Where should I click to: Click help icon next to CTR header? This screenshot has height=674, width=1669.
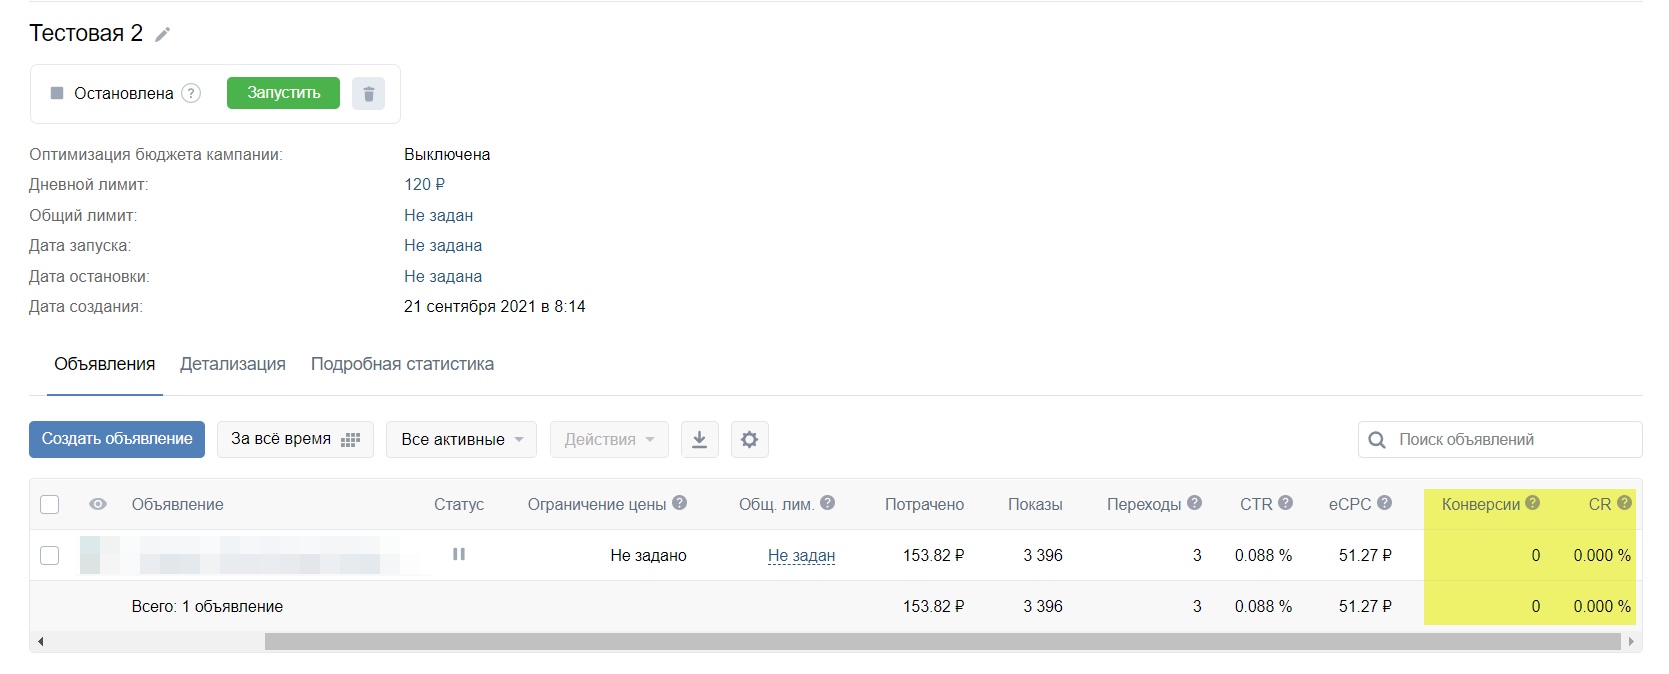click(x=1286, y=503)
